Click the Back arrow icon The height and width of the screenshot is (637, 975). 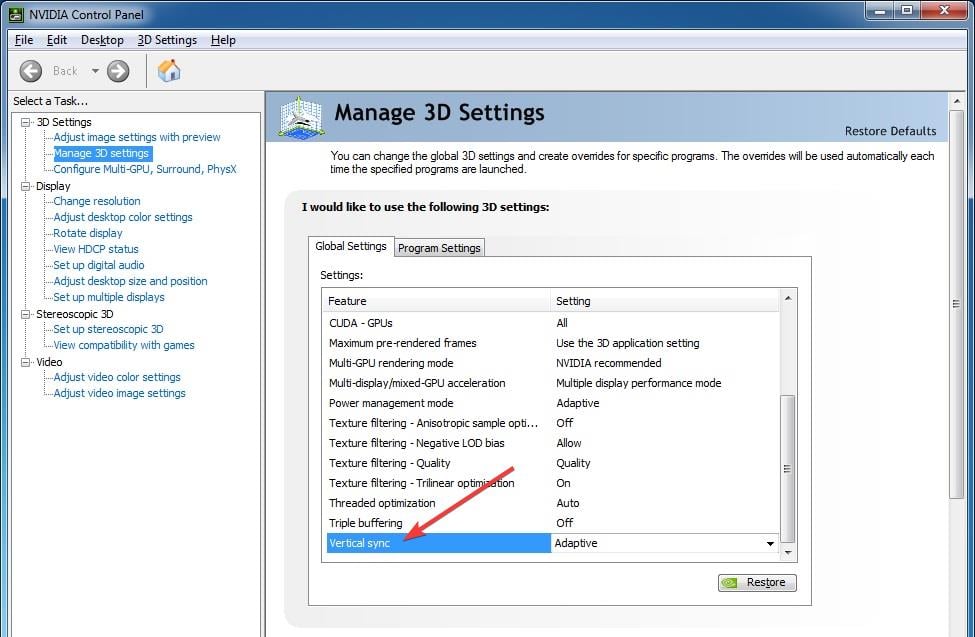click(31, 71)
